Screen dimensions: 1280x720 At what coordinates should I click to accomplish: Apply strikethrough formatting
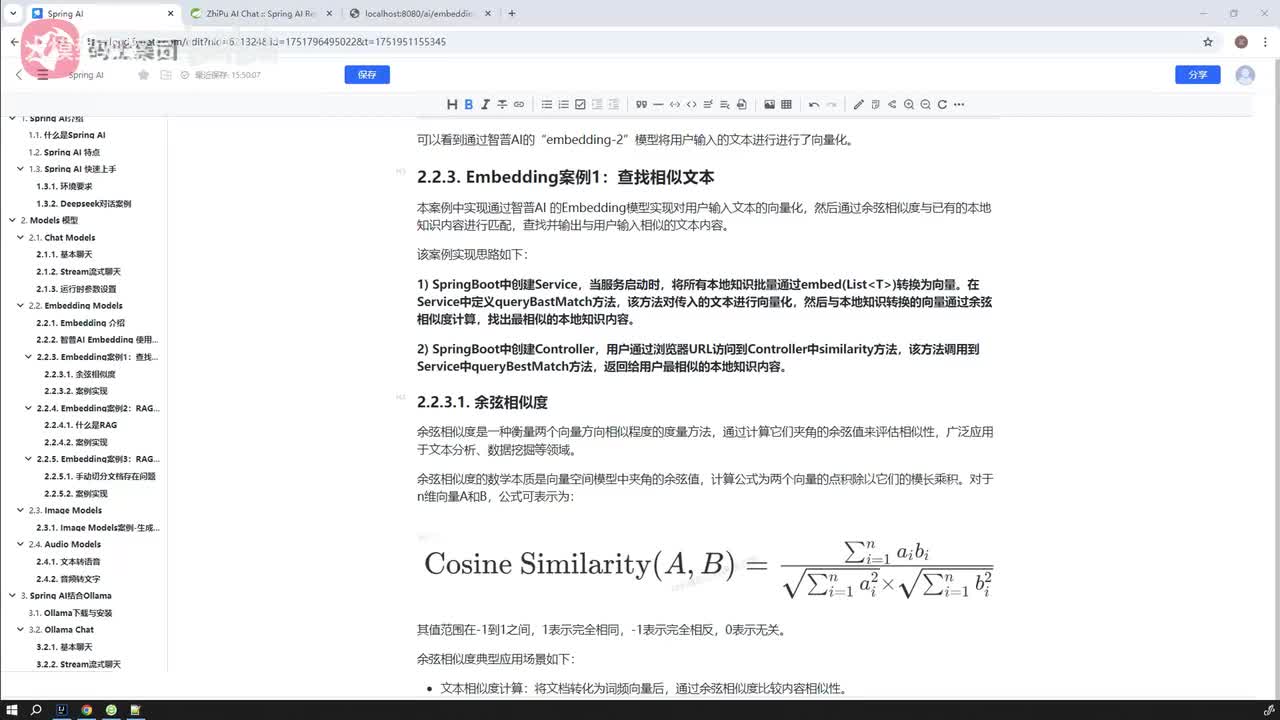tap(502, 104)
